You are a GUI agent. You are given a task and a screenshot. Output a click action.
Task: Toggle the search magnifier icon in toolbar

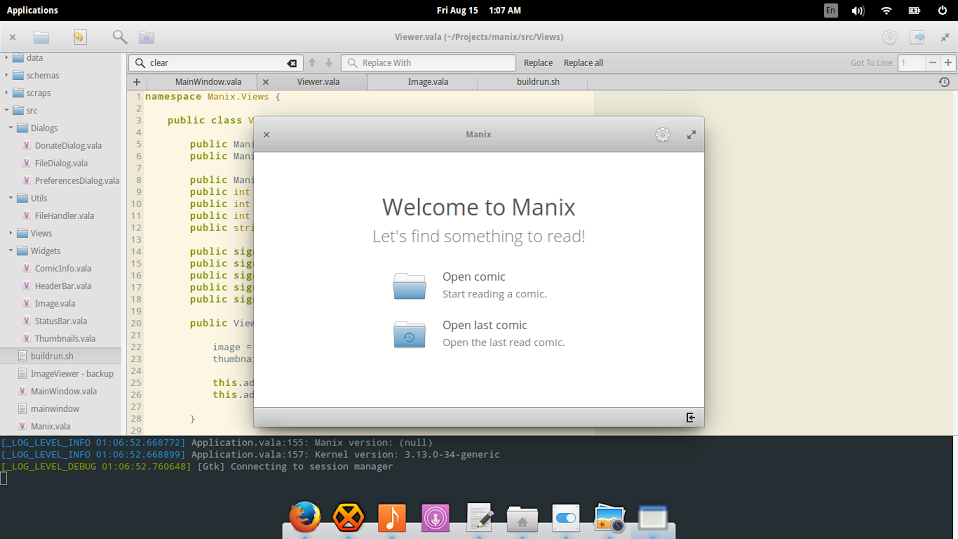[x=120, y=37]
